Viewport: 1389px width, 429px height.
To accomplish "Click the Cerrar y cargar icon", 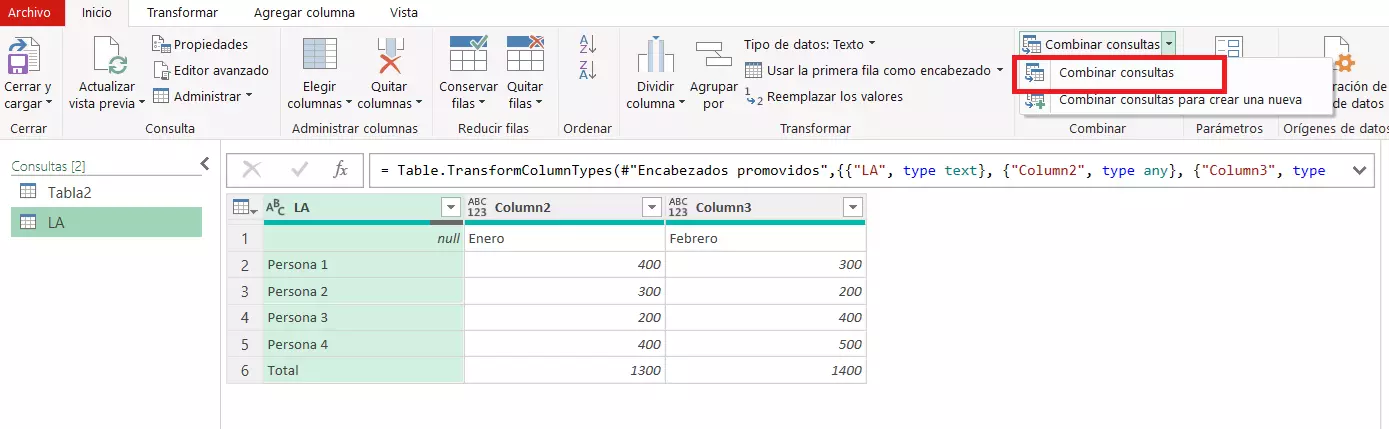I will 26,56.
